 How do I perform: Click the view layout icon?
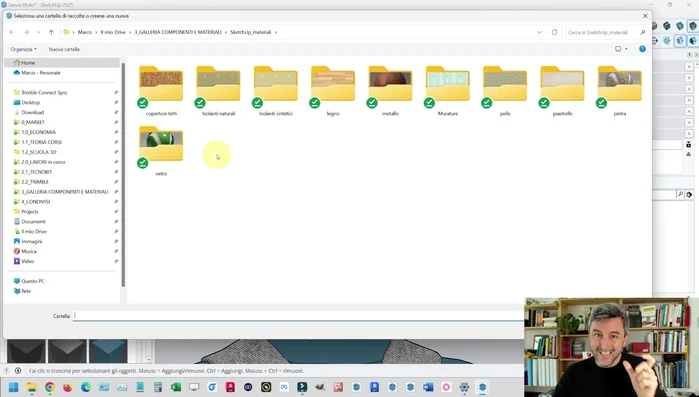click(x=618, y=49)
